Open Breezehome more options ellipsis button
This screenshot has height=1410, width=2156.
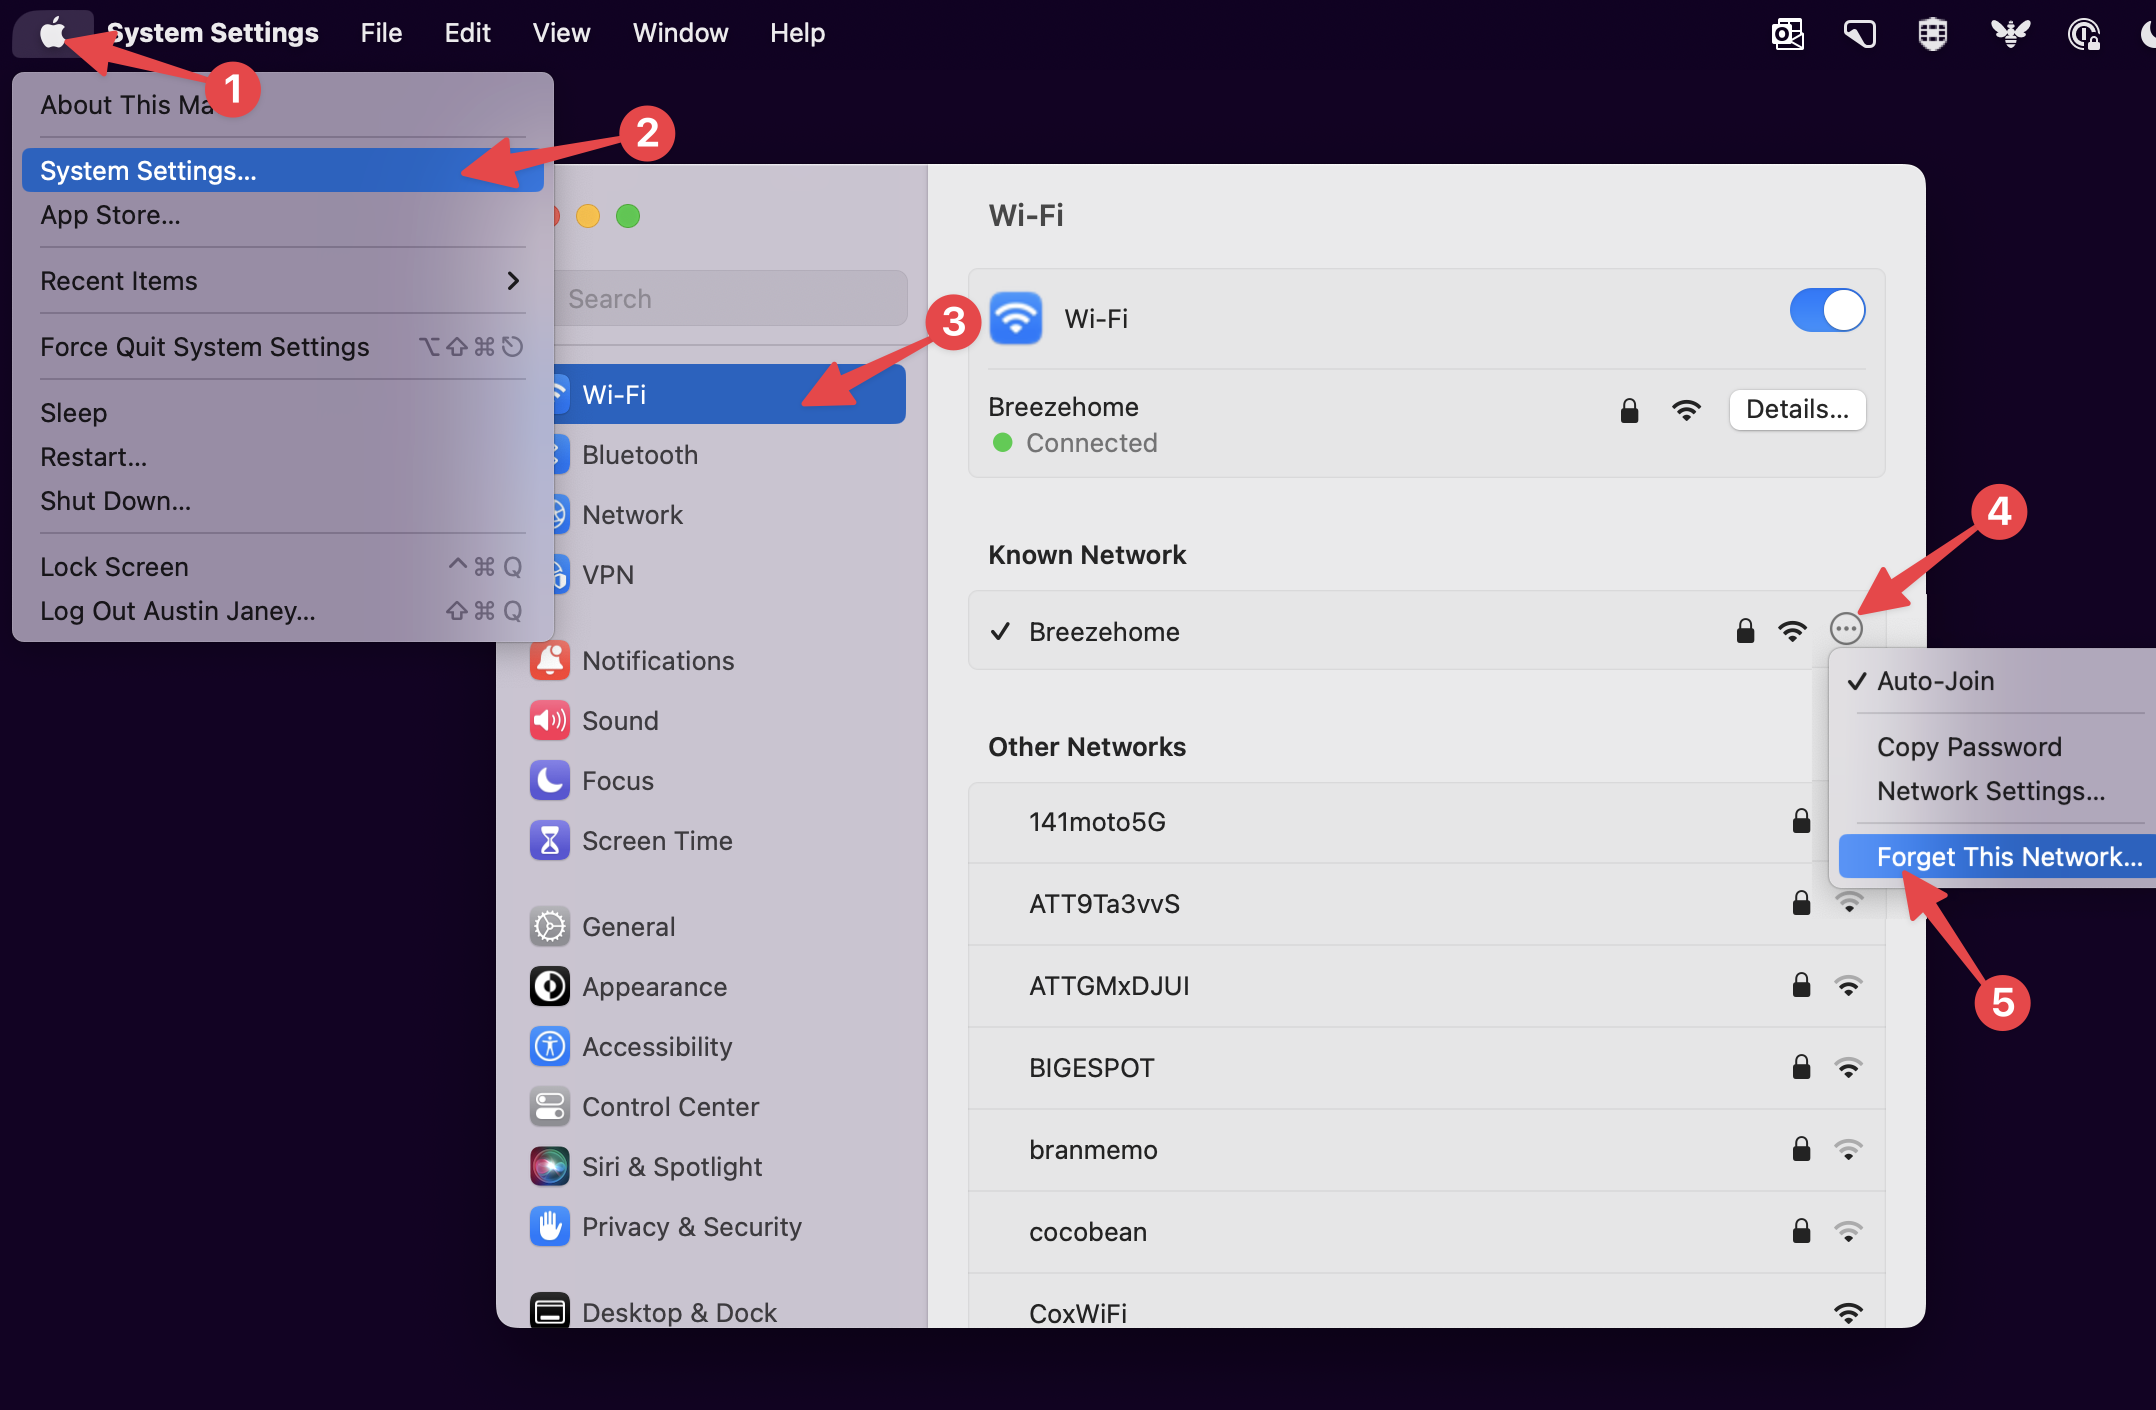point(1845,630)
